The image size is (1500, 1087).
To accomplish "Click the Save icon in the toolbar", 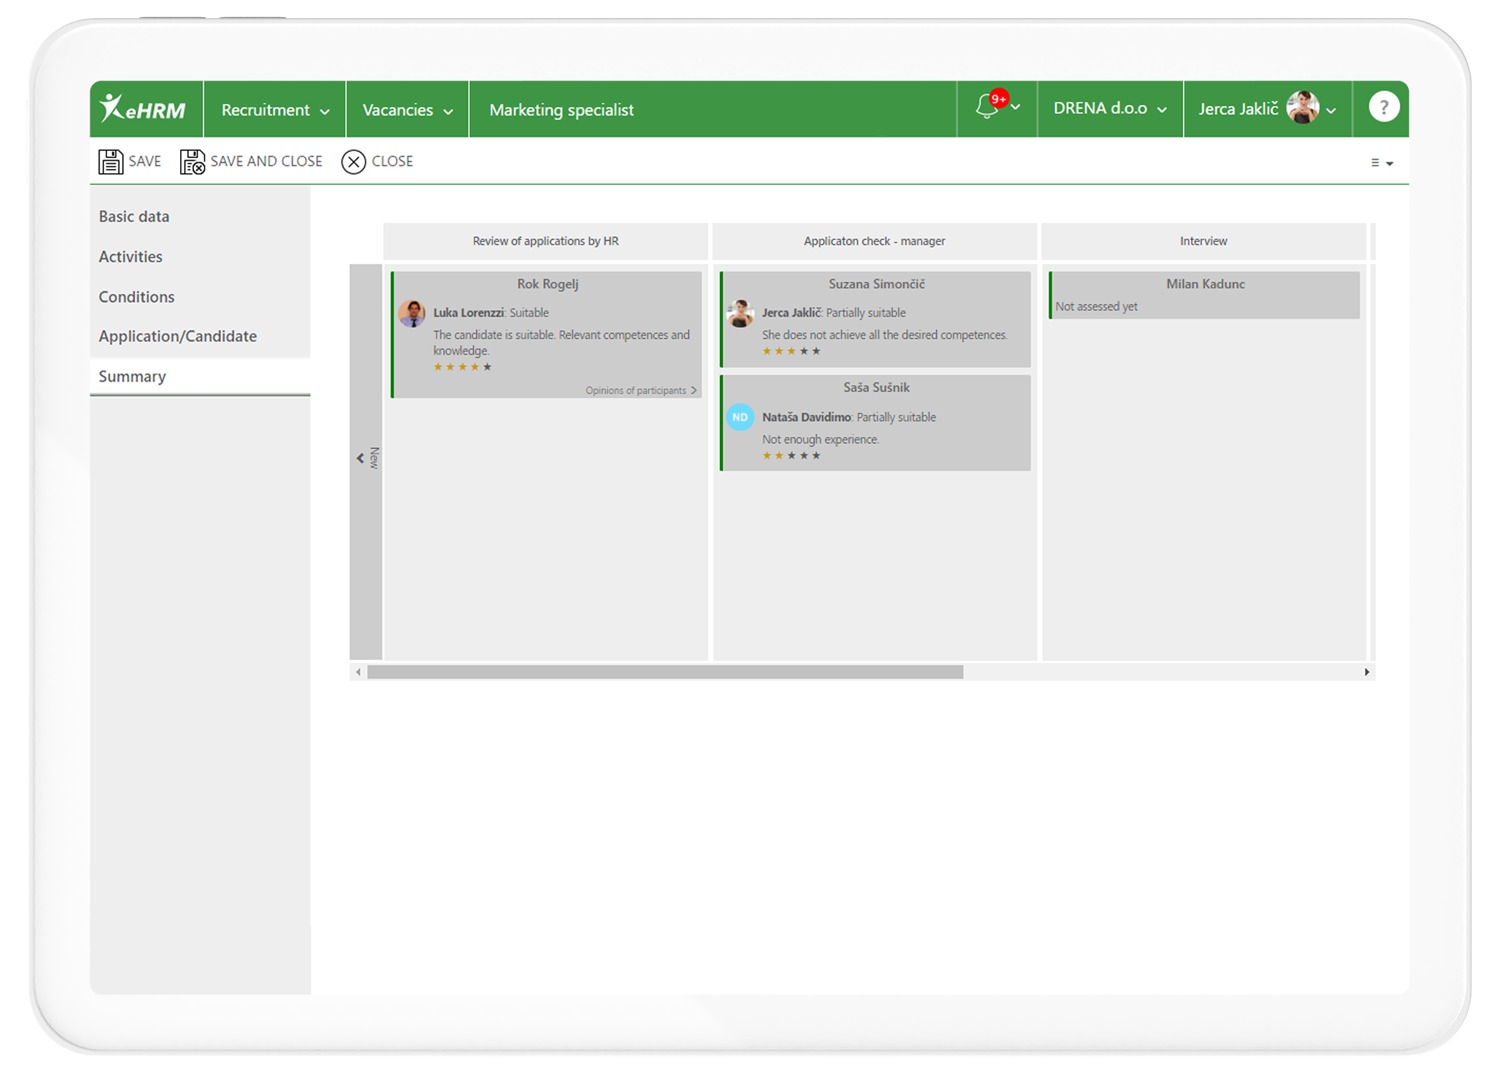I will pos(110,161).
